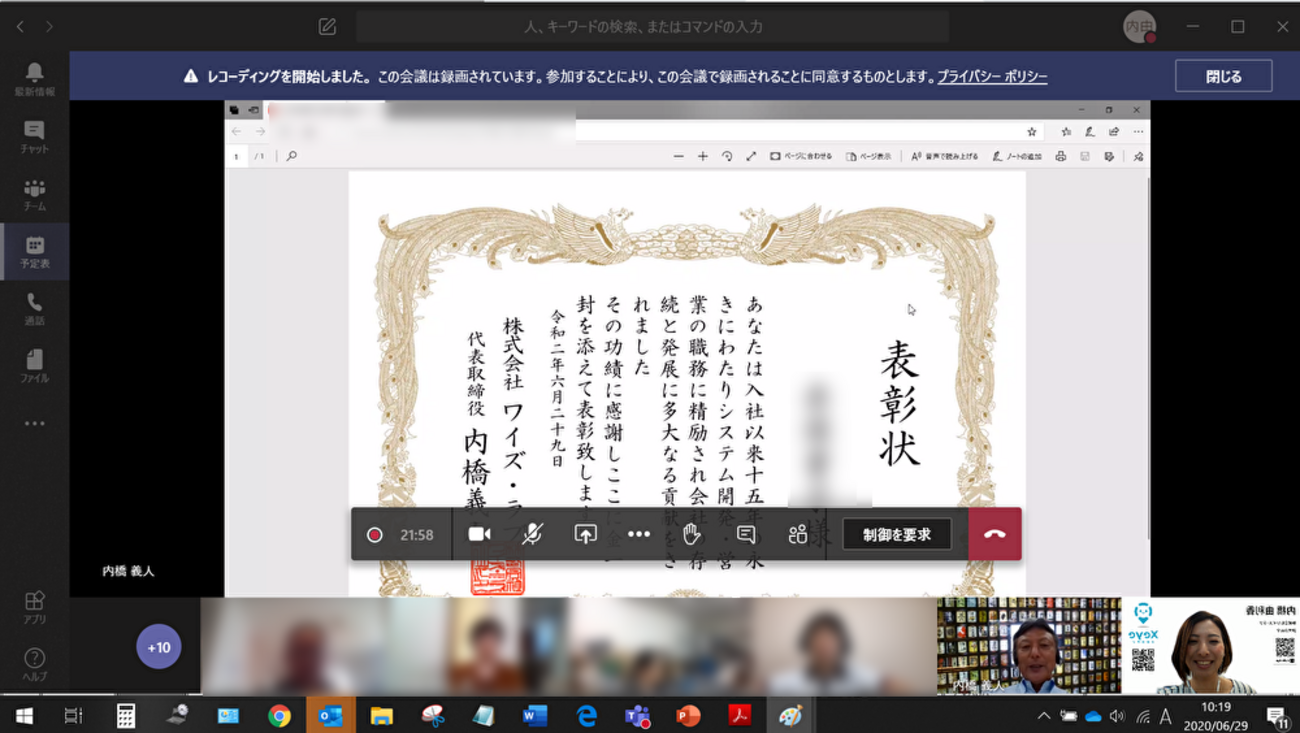Click the share screen tray icon
1300x733 pixels.
[586, 534]
